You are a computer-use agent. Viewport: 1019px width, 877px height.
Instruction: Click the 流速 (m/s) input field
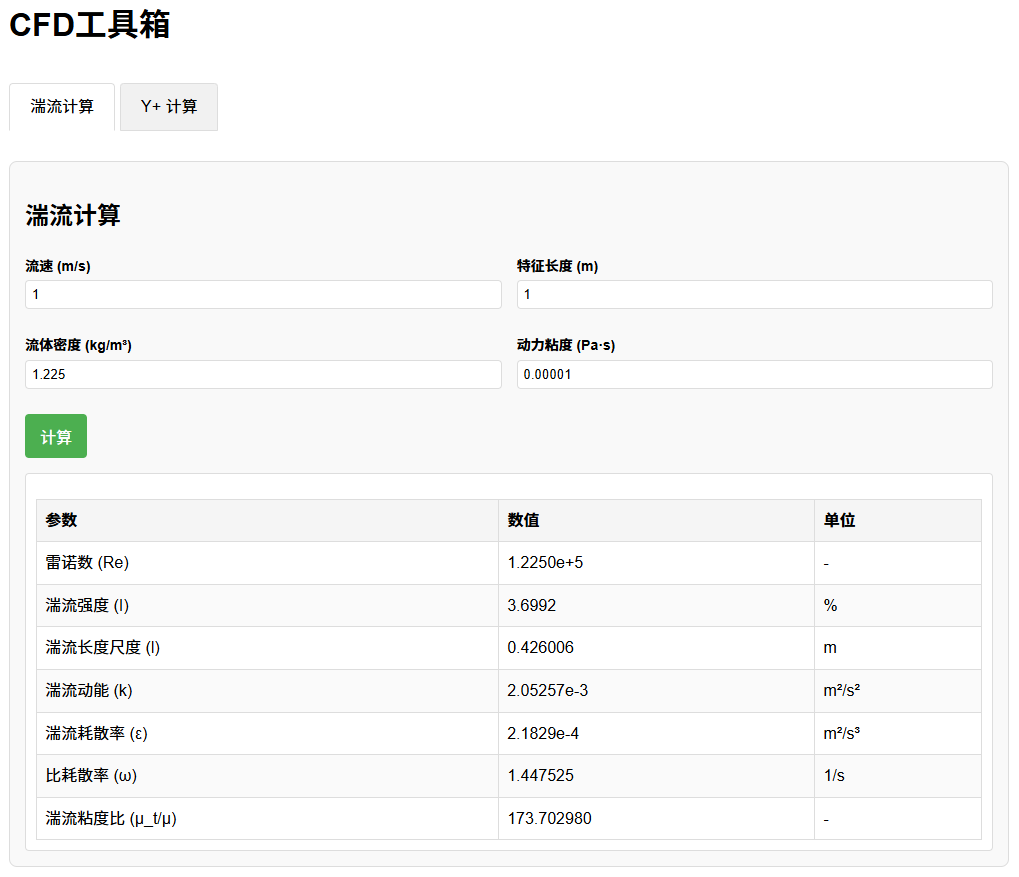(x=263, y=295)
